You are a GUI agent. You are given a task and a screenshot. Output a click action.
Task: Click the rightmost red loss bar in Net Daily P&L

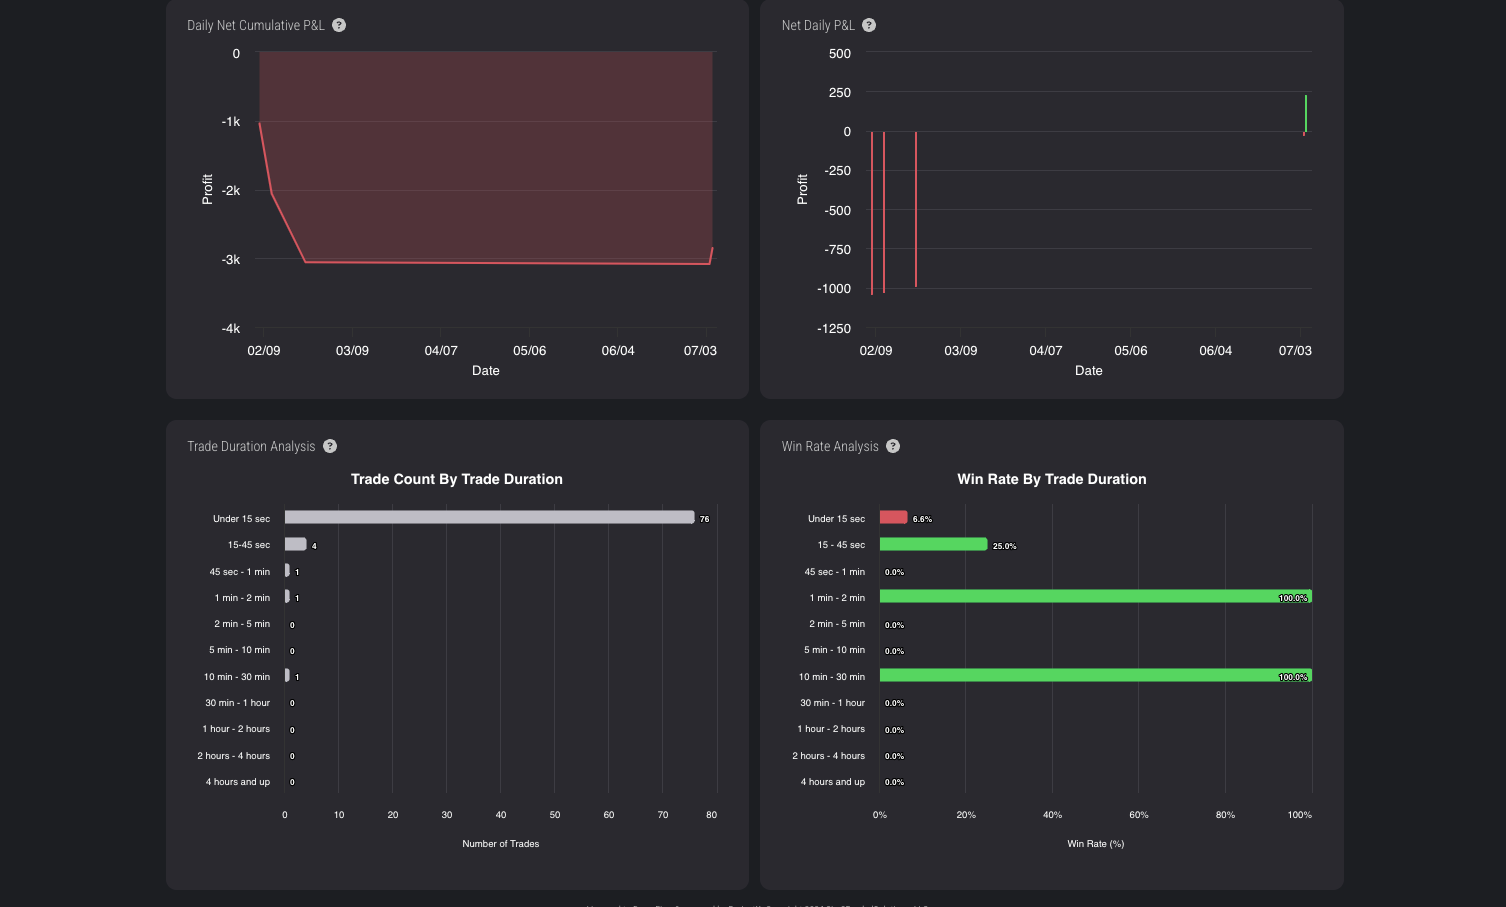click(x=916, y=208)
